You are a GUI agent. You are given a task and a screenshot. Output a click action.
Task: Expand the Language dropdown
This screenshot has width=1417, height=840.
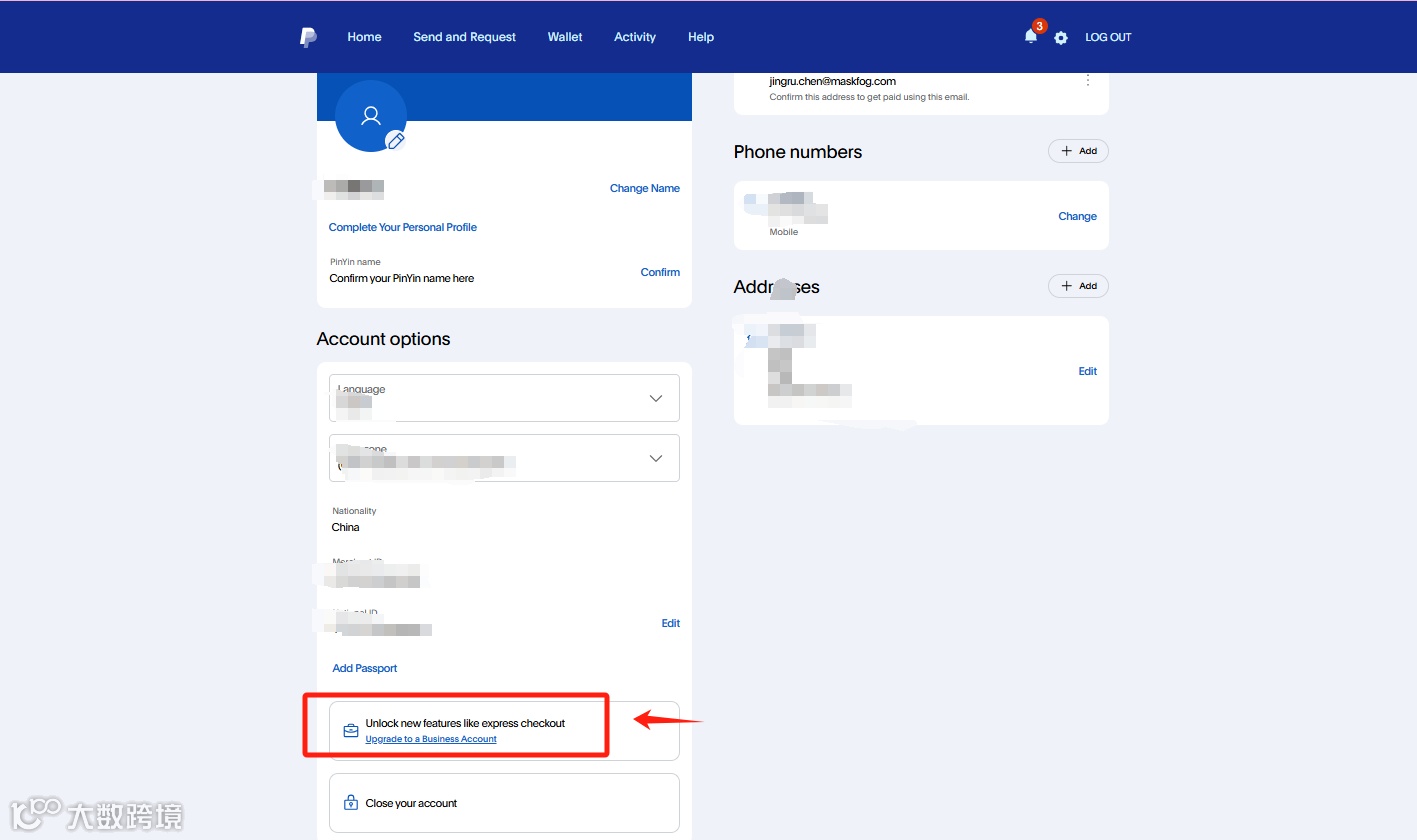[x=504, y=398]
